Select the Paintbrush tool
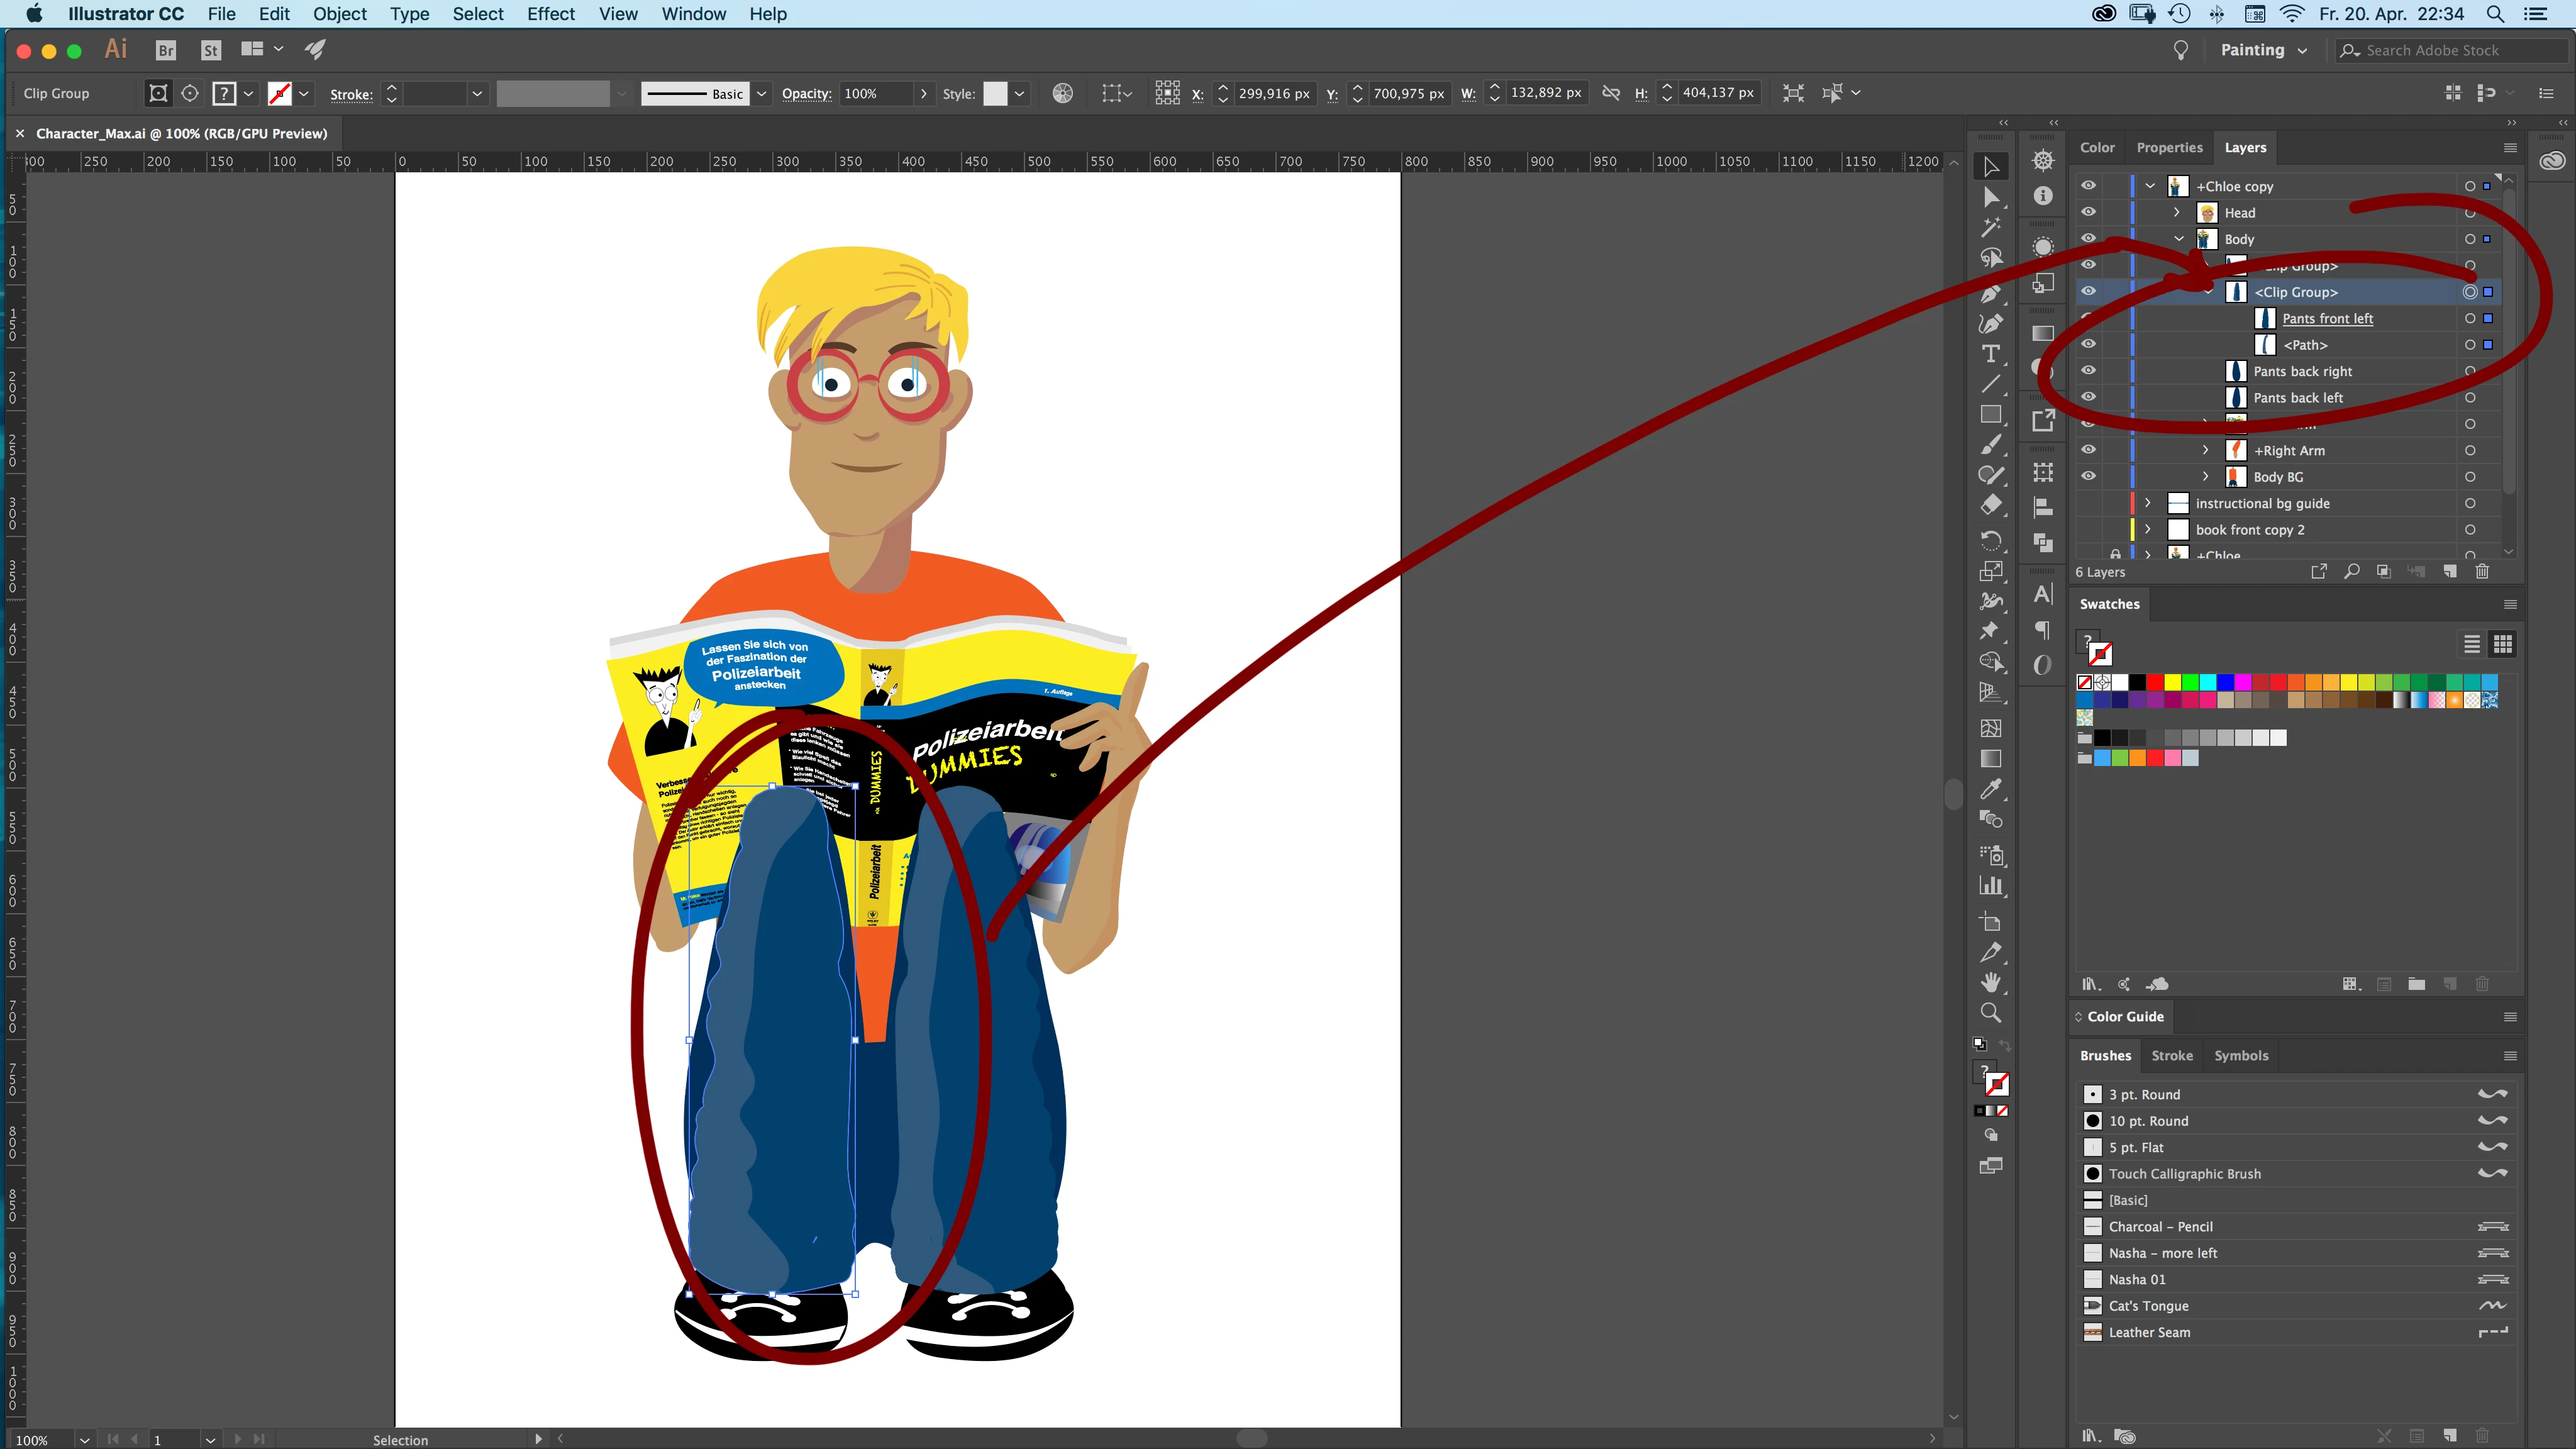The width and height of the screenshot is (2576, 1449). coord(1991,444)
